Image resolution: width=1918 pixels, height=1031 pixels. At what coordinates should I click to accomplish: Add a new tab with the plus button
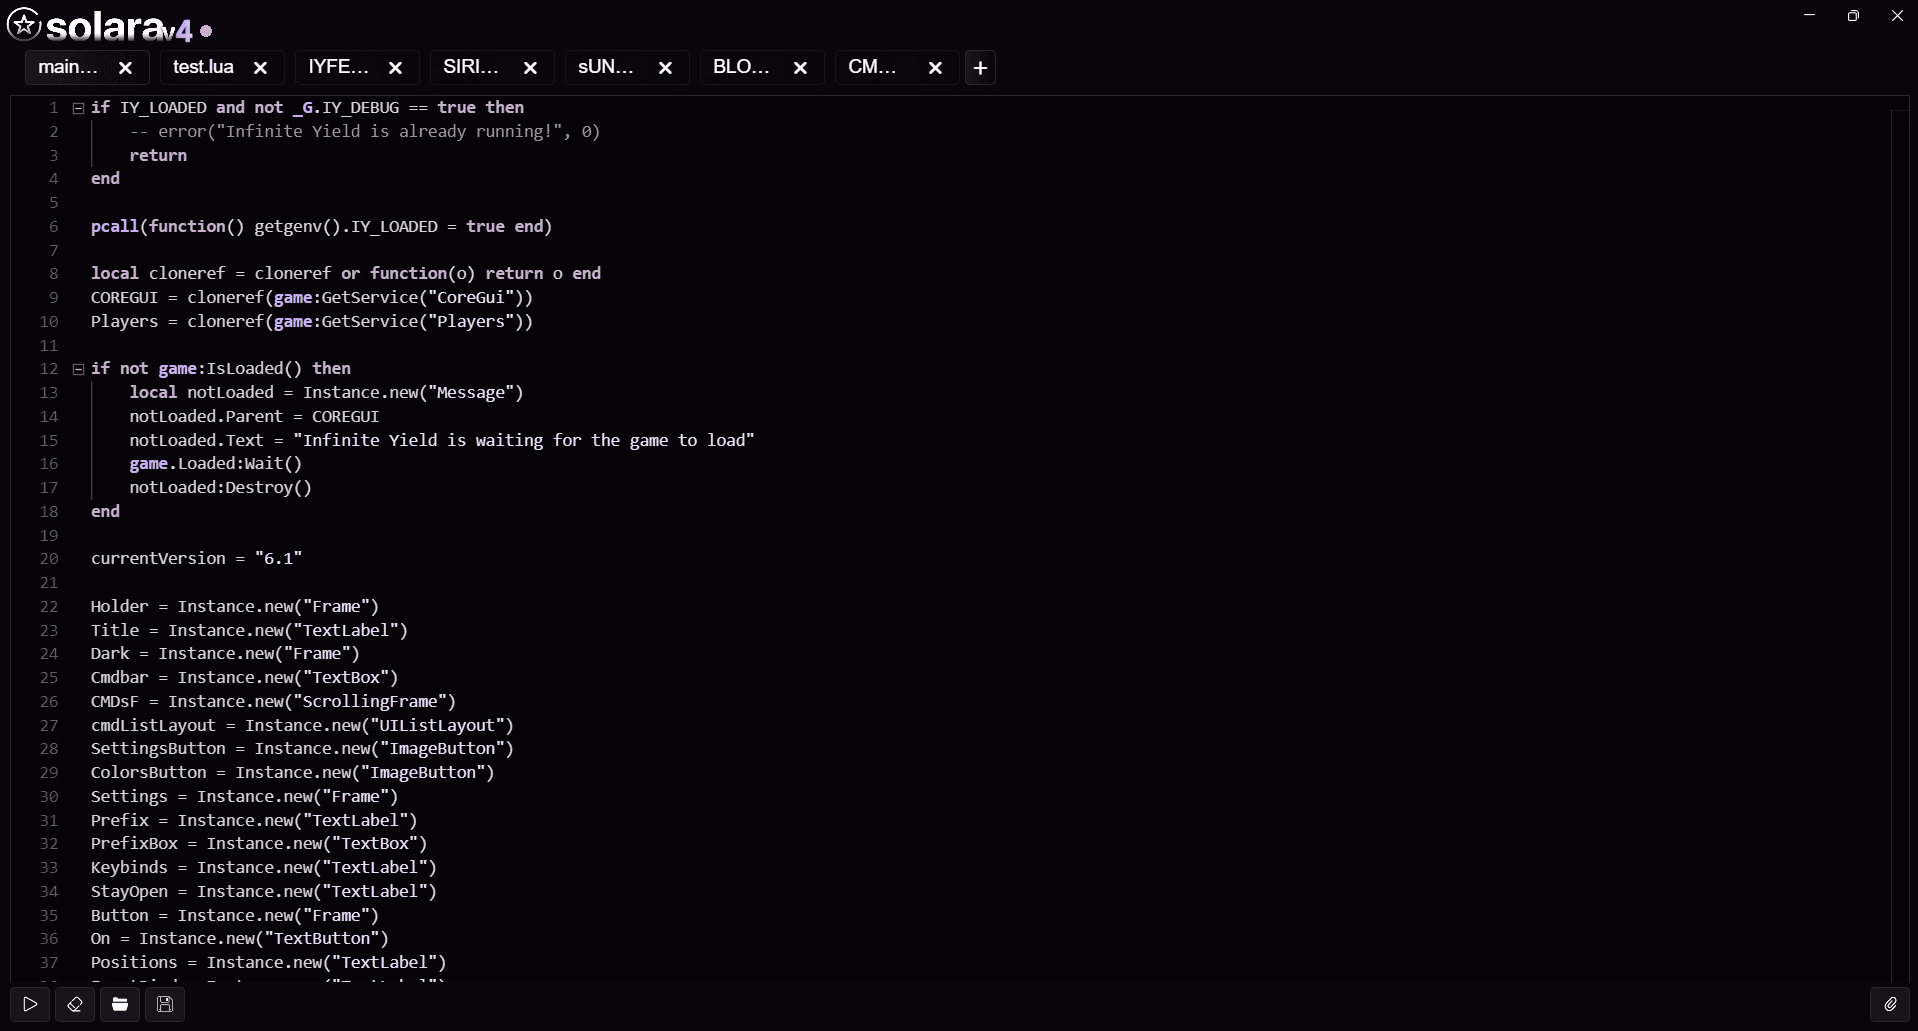(980, 68)
